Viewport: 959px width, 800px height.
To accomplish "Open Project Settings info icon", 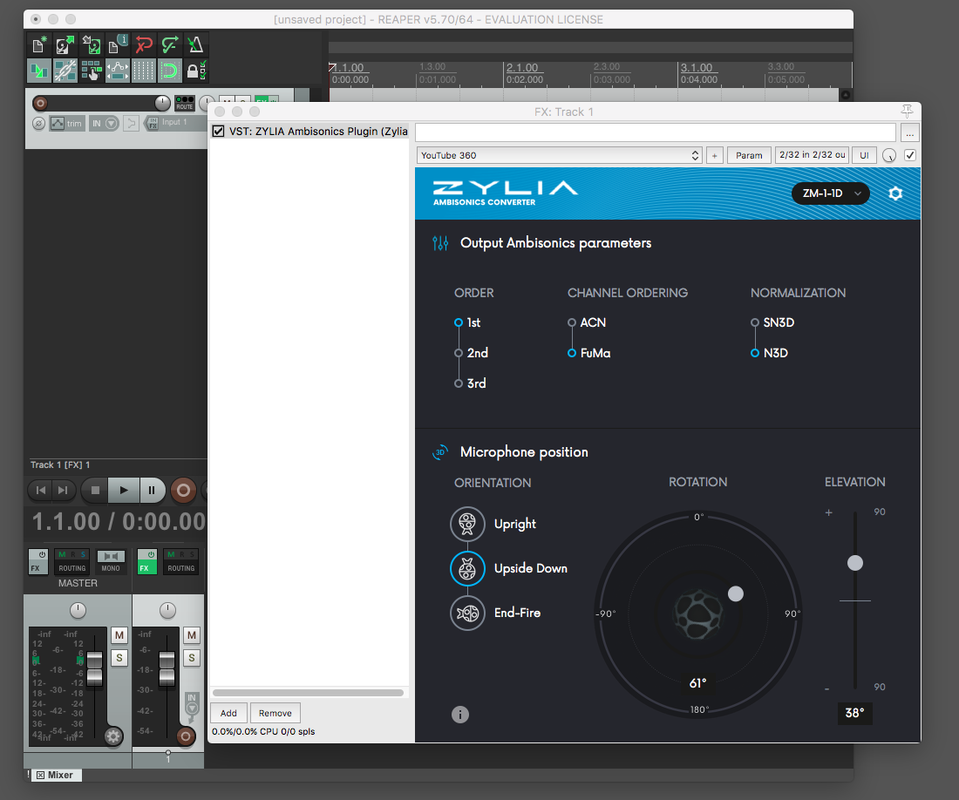I will [117, 45].
